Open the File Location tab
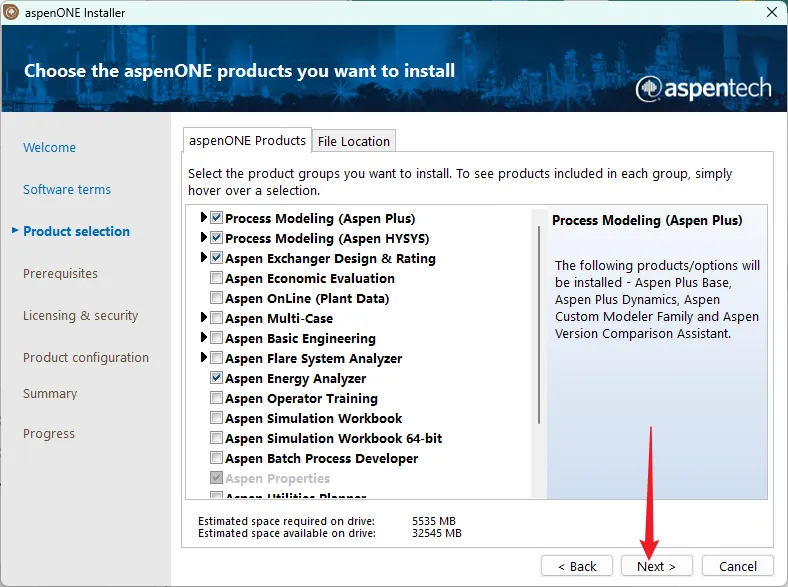 coord(354,141)
